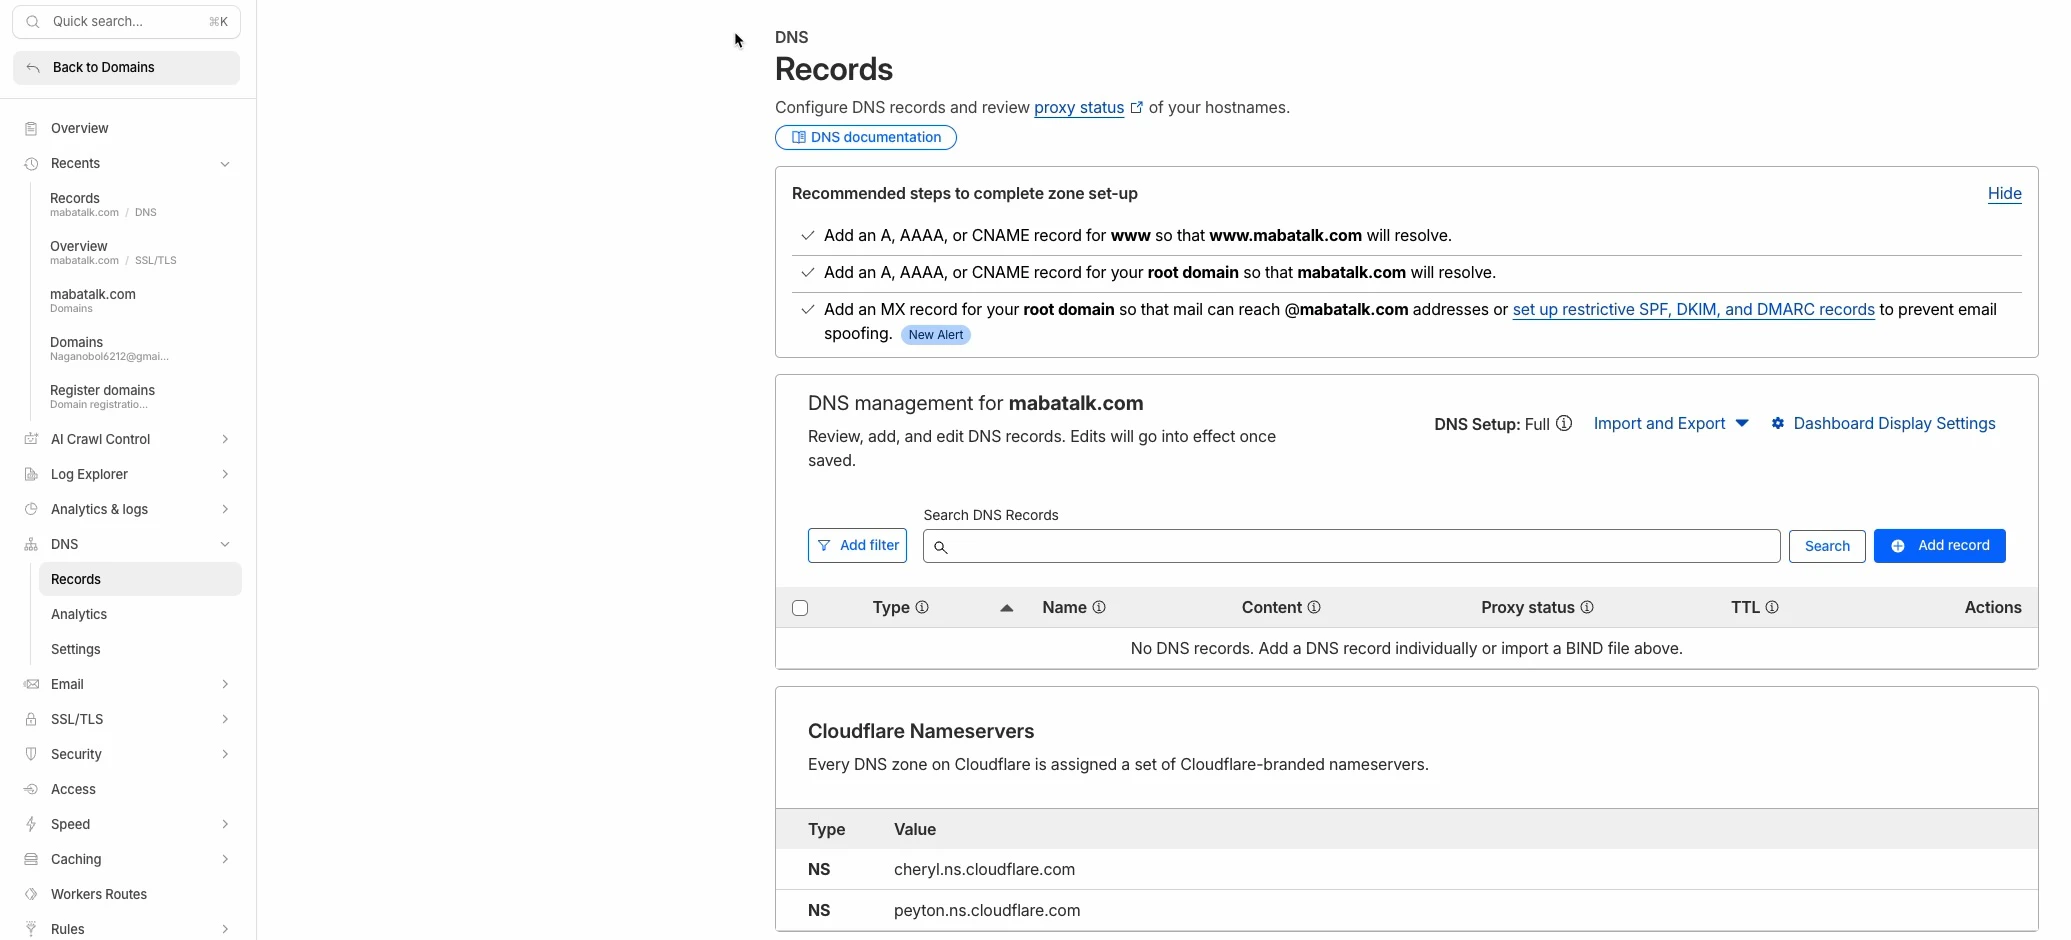This screenshot has height=940, width=2071.
Task: Click the DNS section icon in sidebar
Action: [x=31, y=544]
